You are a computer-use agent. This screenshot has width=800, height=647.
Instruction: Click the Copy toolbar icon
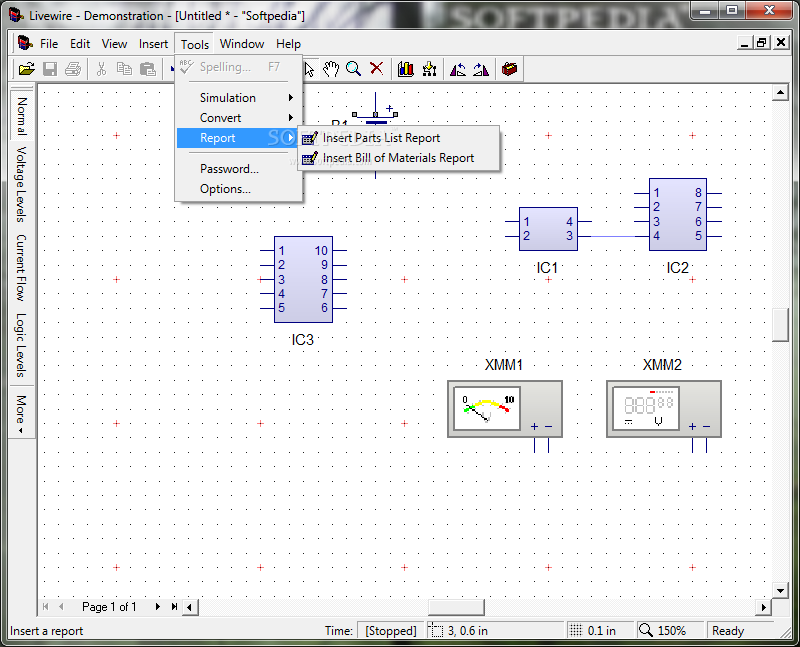124,69
